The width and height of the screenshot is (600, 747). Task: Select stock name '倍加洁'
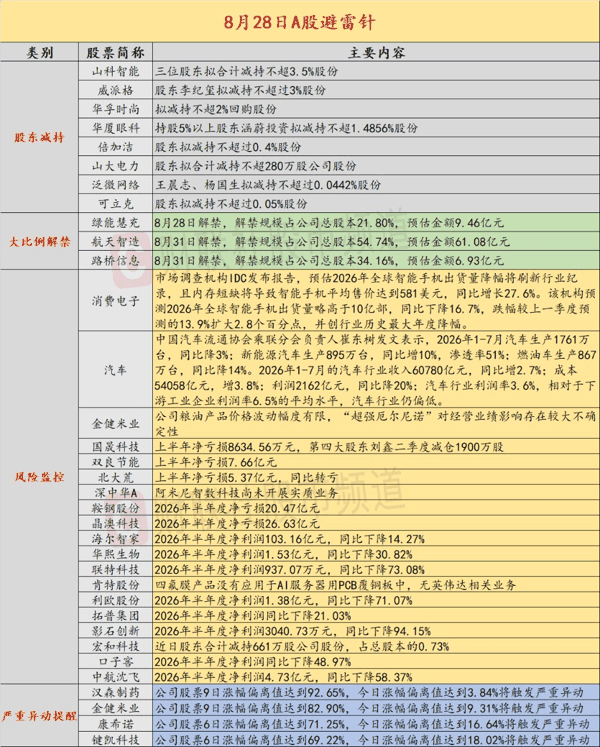[115, 147]
